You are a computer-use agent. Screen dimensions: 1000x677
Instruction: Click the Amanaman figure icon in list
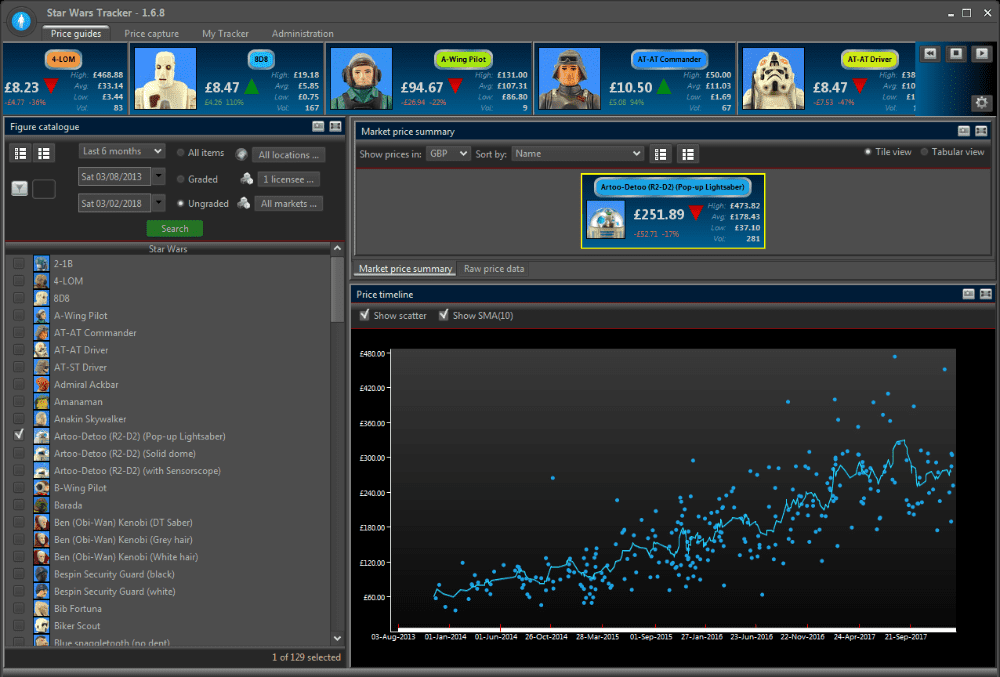click(41, 402)
